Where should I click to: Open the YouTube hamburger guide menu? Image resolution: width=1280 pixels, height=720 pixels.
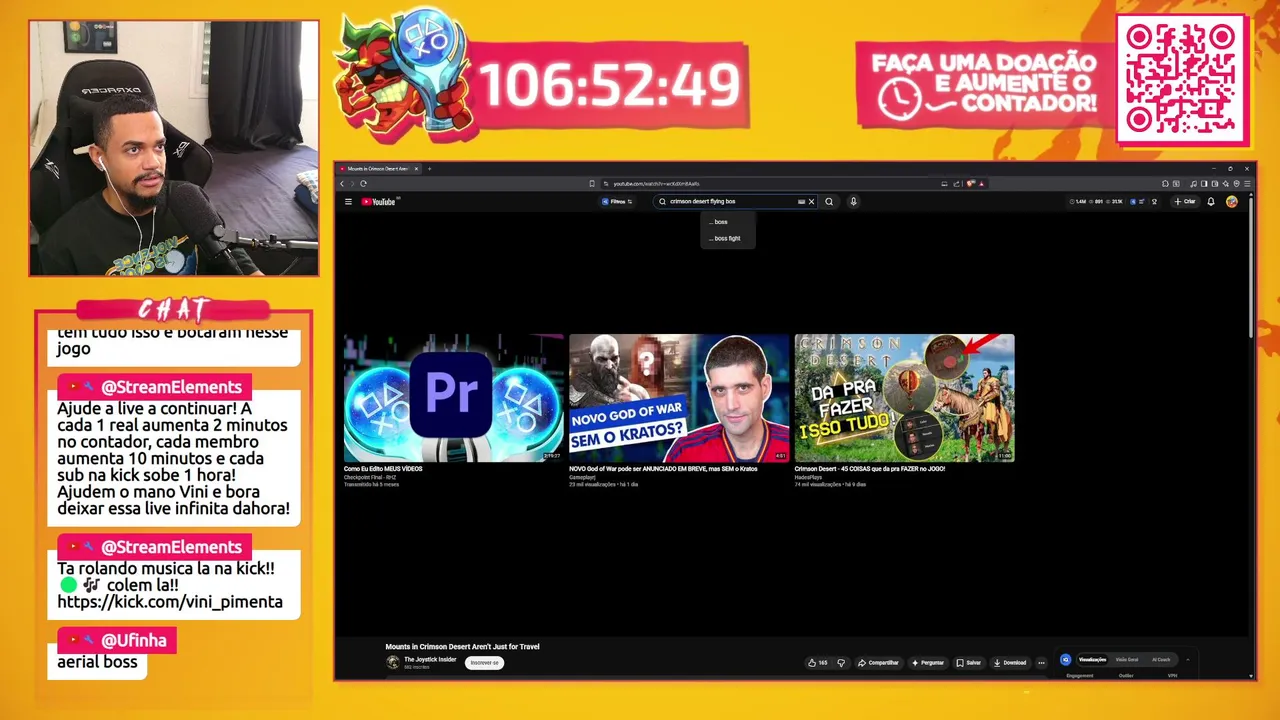[x=348, y=202]
